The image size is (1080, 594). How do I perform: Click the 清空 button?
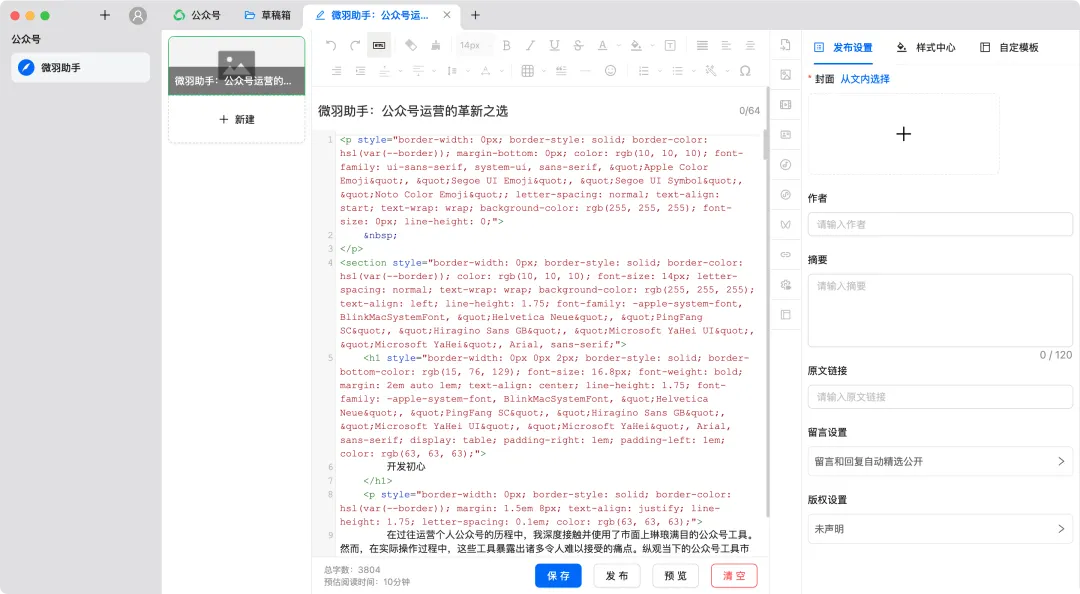tap(734, 575)
